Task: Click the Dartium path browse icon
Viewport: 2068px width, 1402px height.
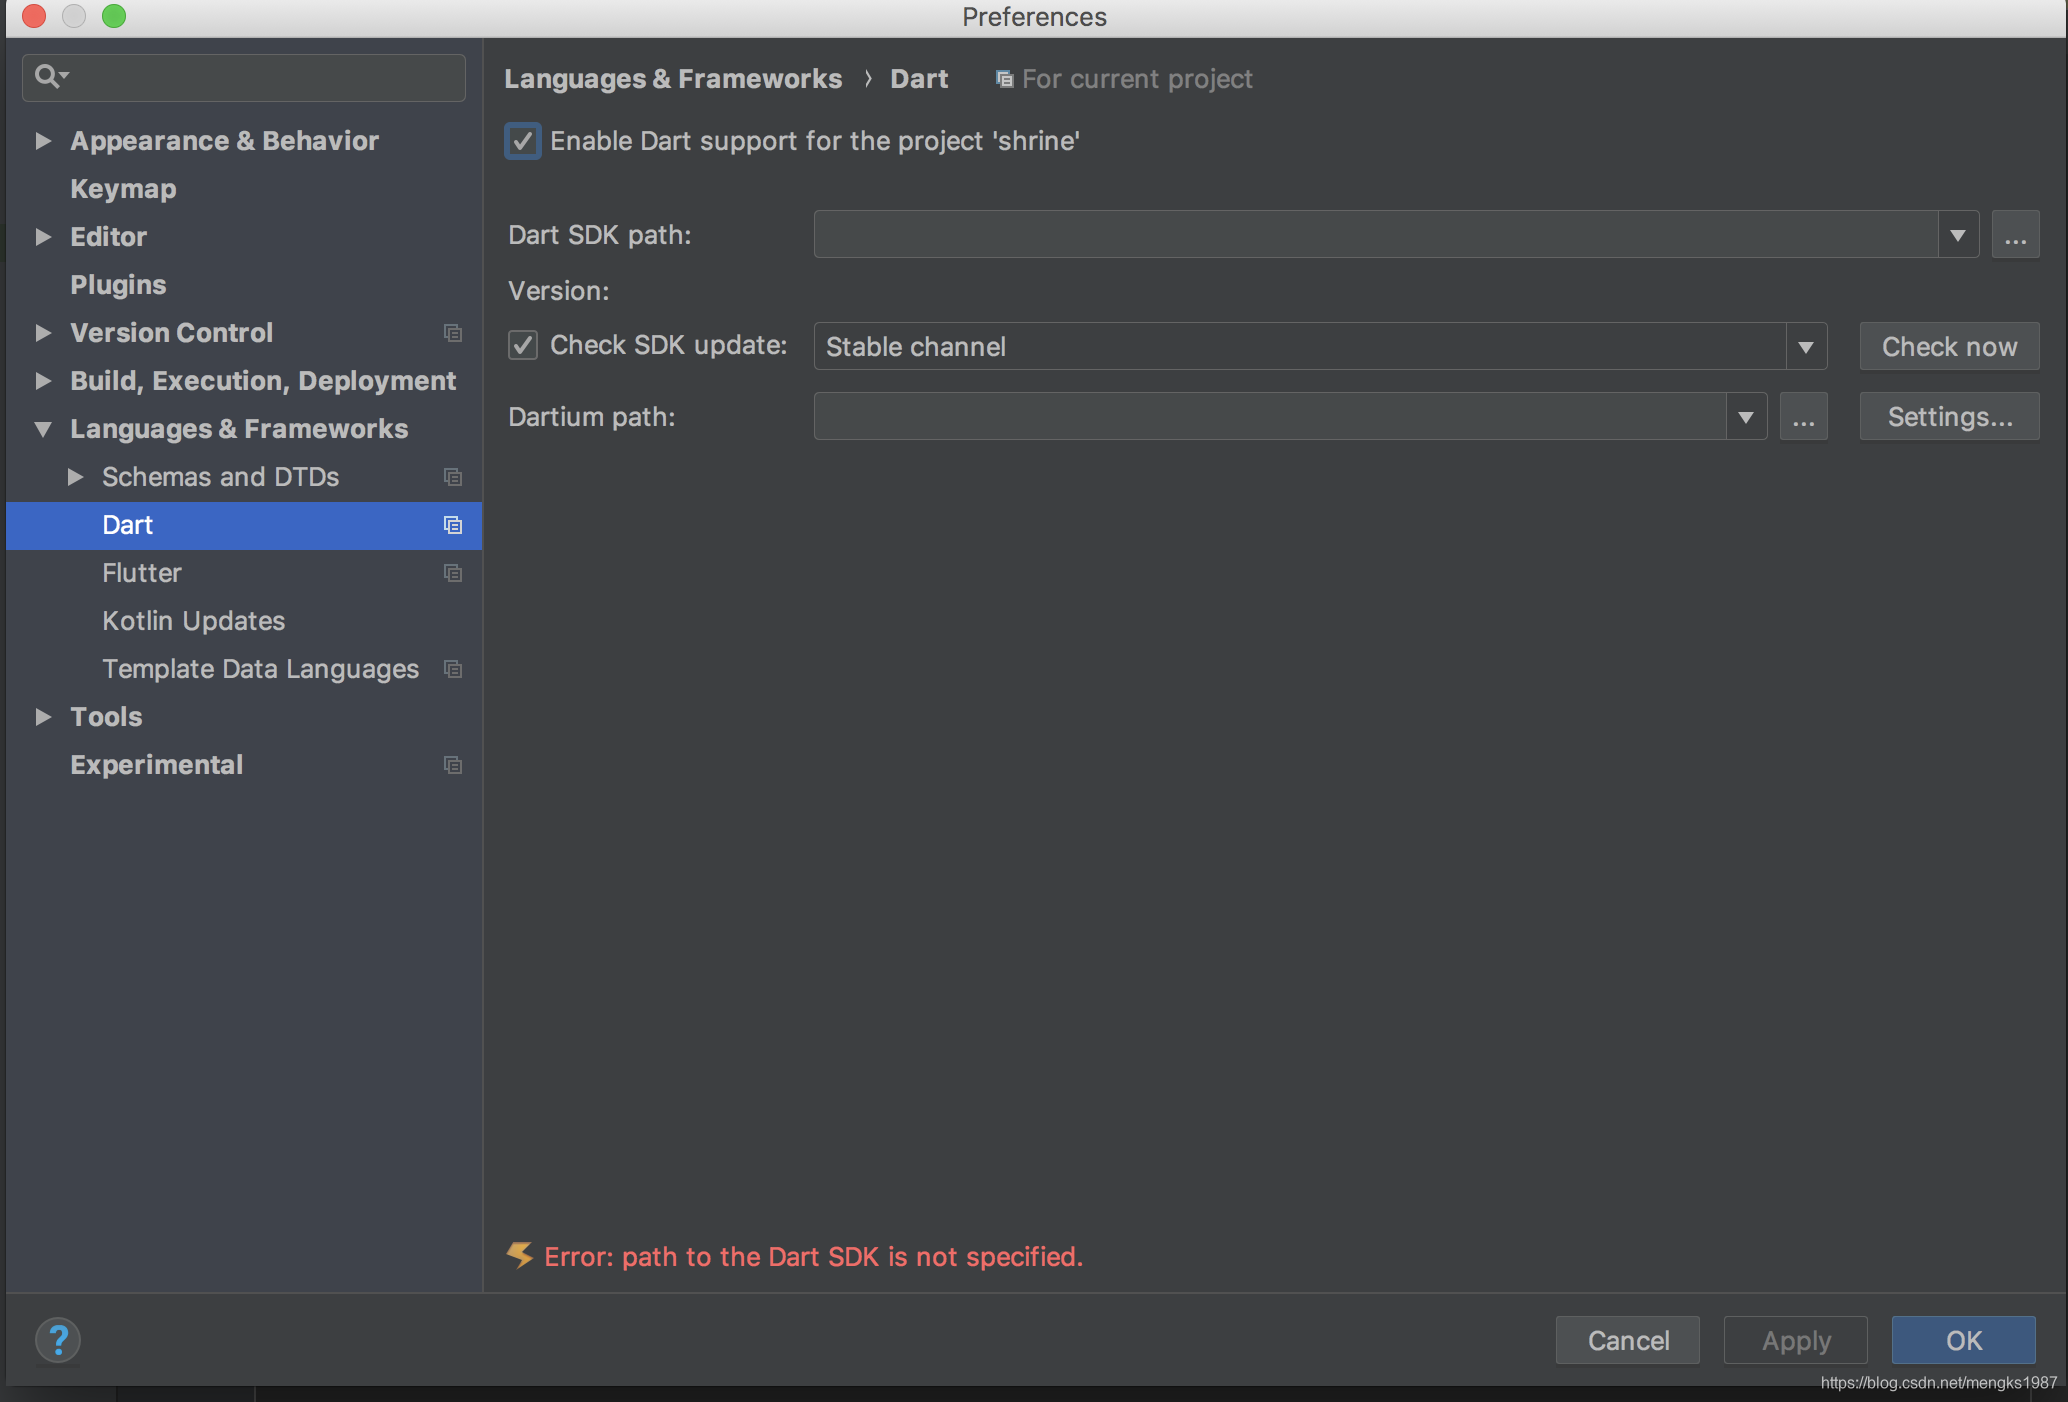Action: (1801, 416)
